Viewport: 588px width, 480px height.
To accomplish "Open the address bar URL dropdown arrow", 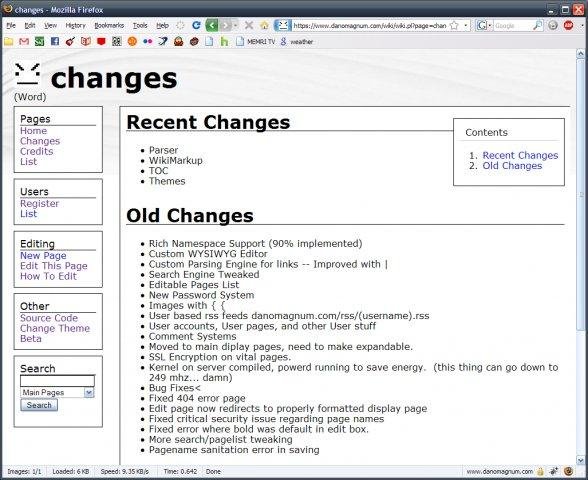I will point(465,26).
